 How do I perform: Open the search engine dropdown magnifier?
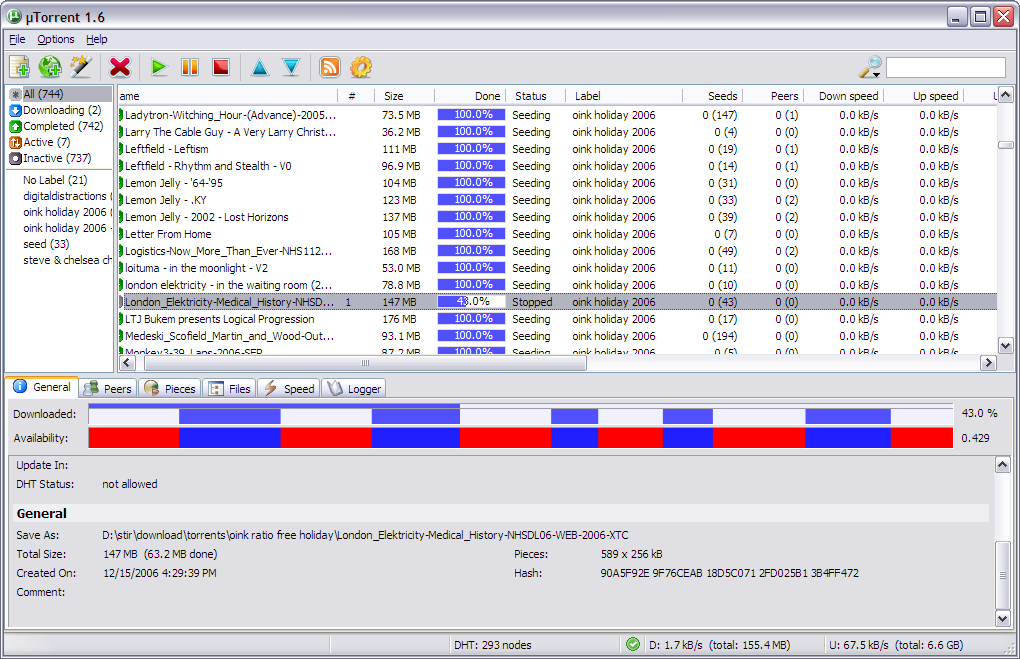(x=870, y=67)
